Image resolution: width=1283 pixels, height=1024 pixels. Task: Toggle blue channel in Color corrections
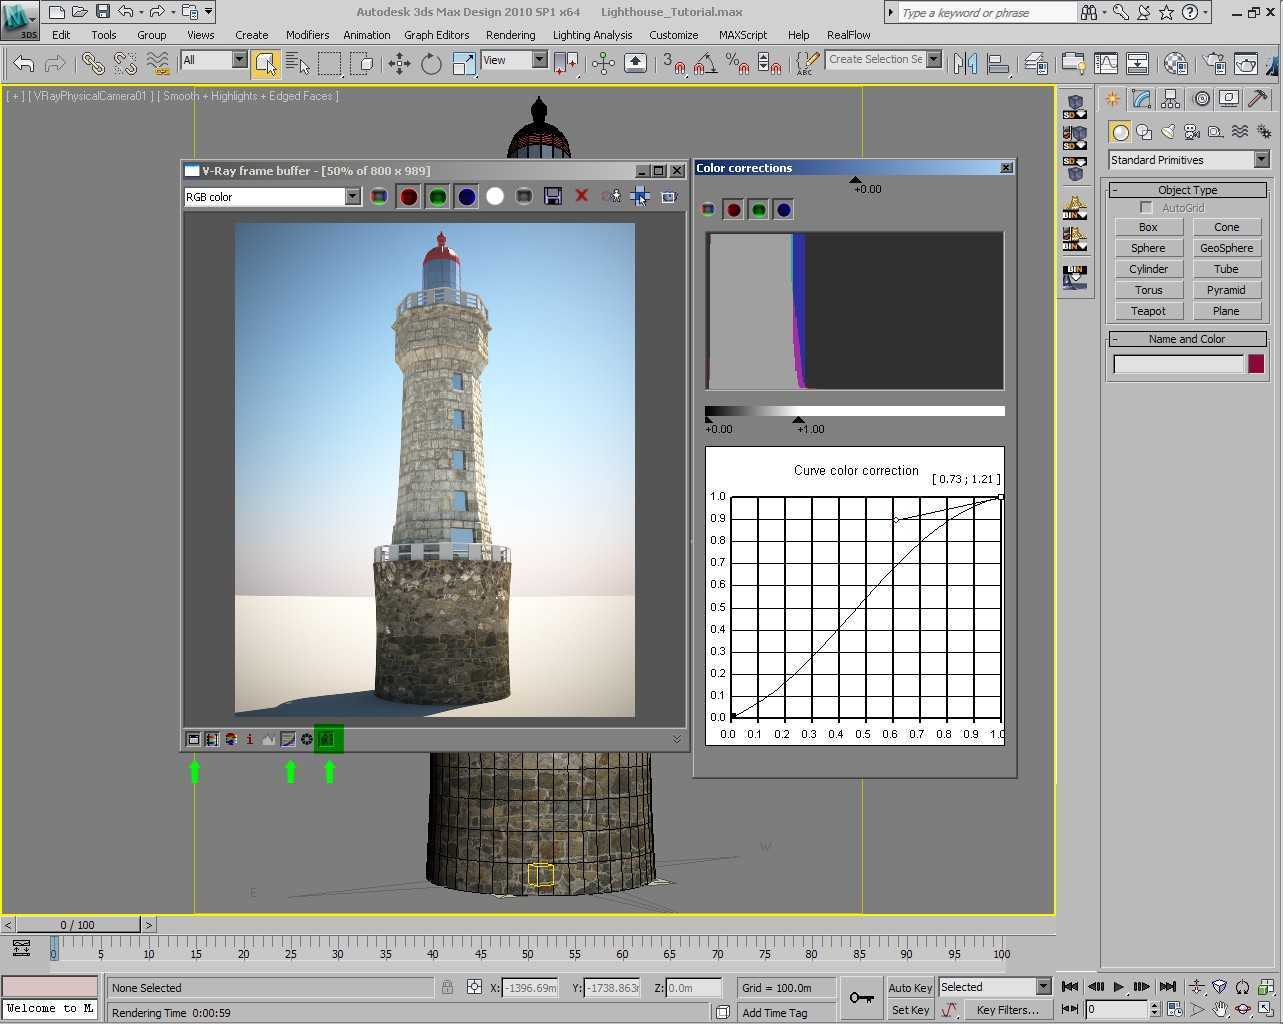[784, 210]
